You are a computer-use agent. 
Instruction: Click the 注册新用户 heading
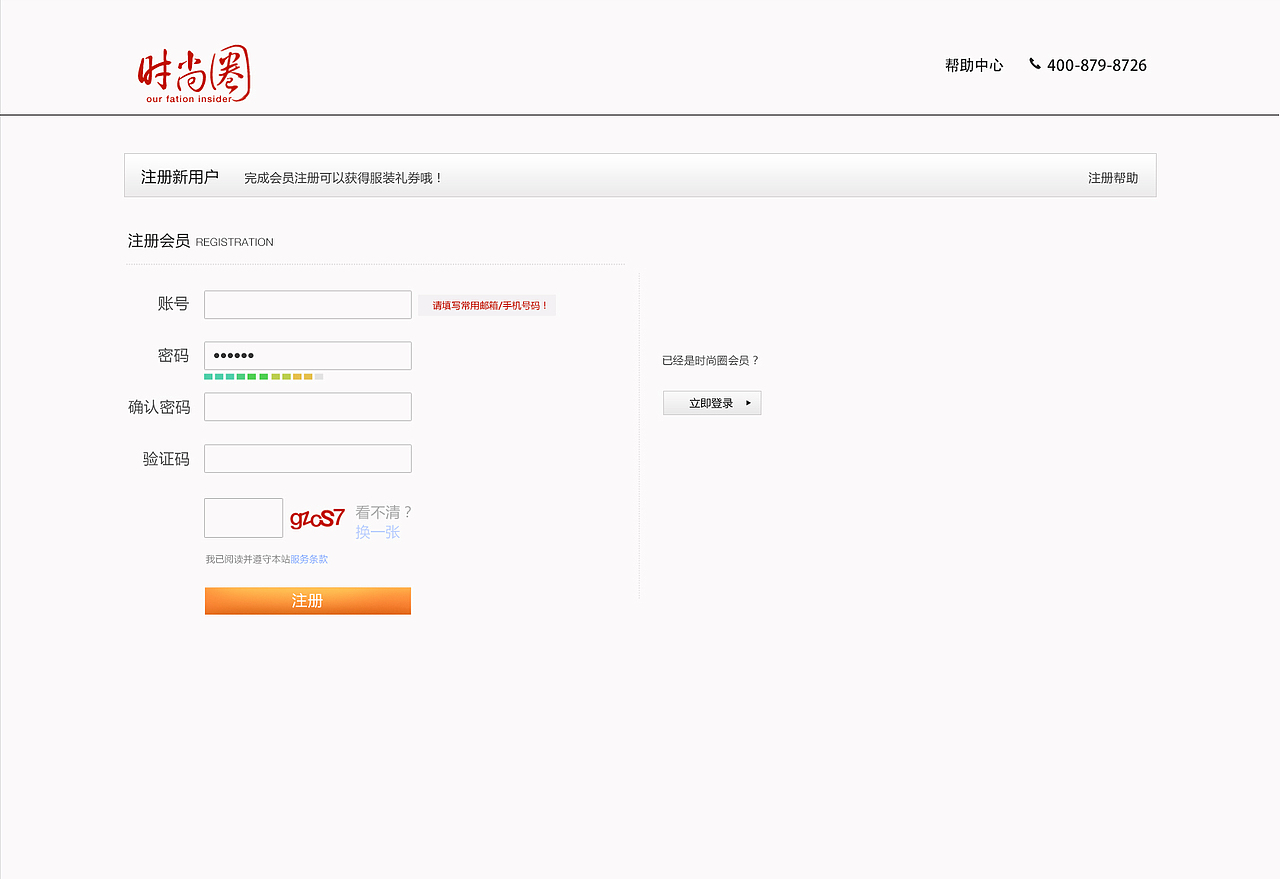180,177
